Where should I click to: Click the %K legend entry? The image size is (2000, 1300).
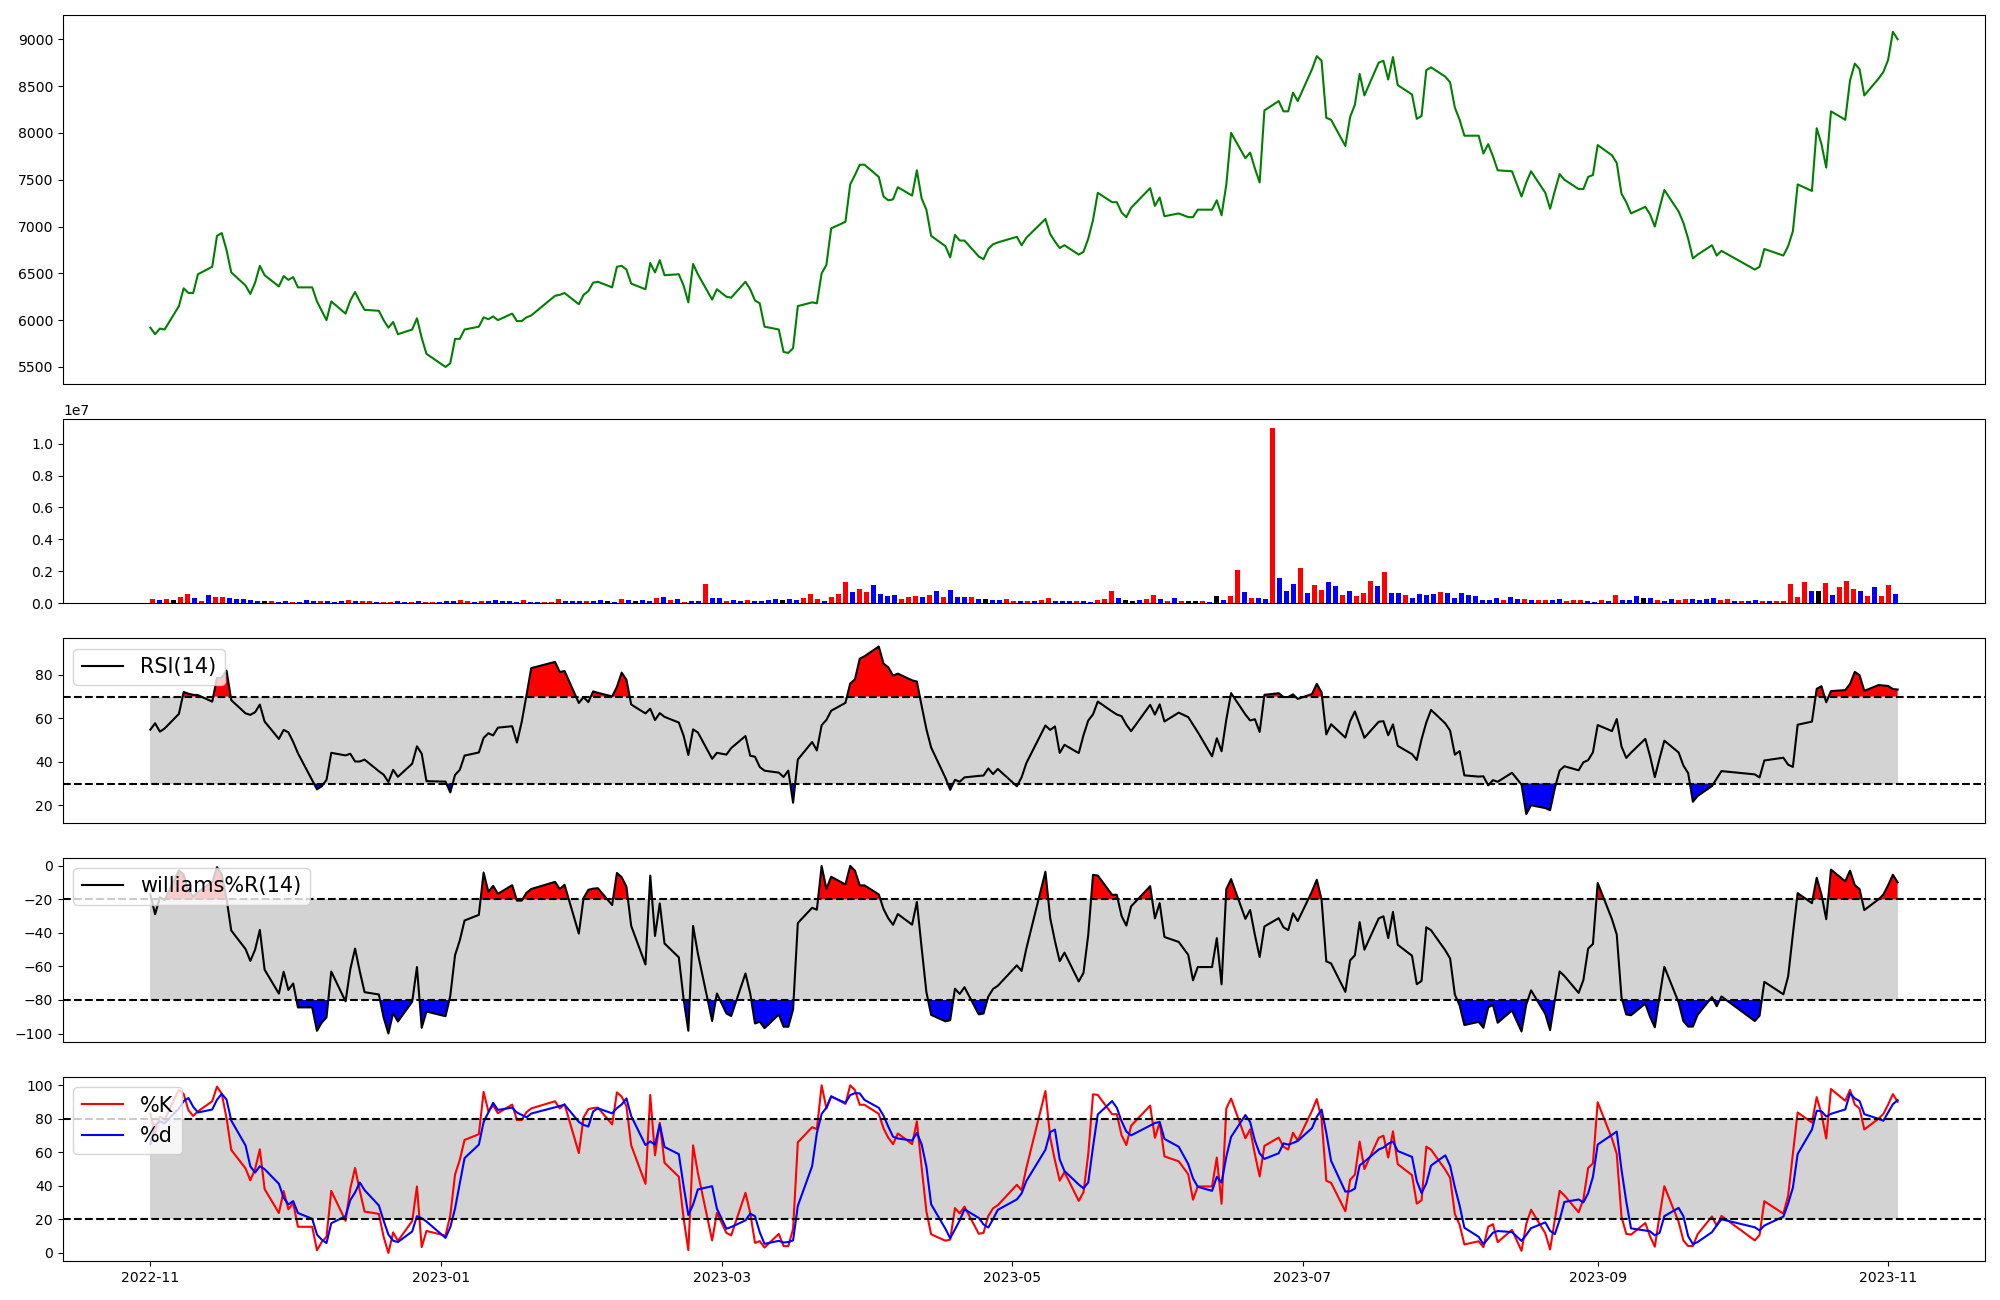[x=155, y=1105]
